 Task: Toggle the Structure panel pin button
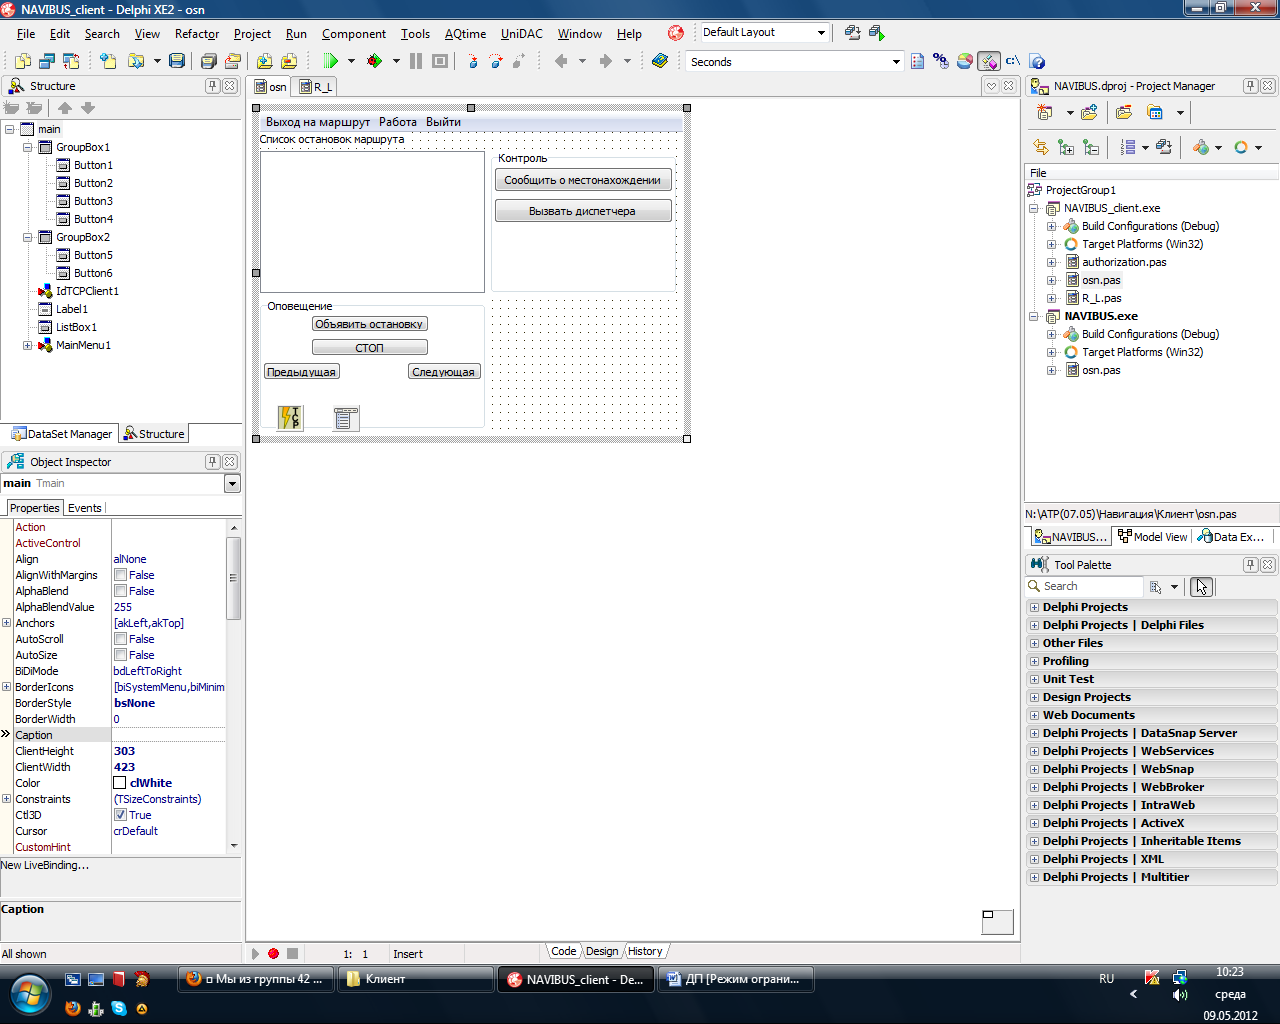[x=212, y=86]
